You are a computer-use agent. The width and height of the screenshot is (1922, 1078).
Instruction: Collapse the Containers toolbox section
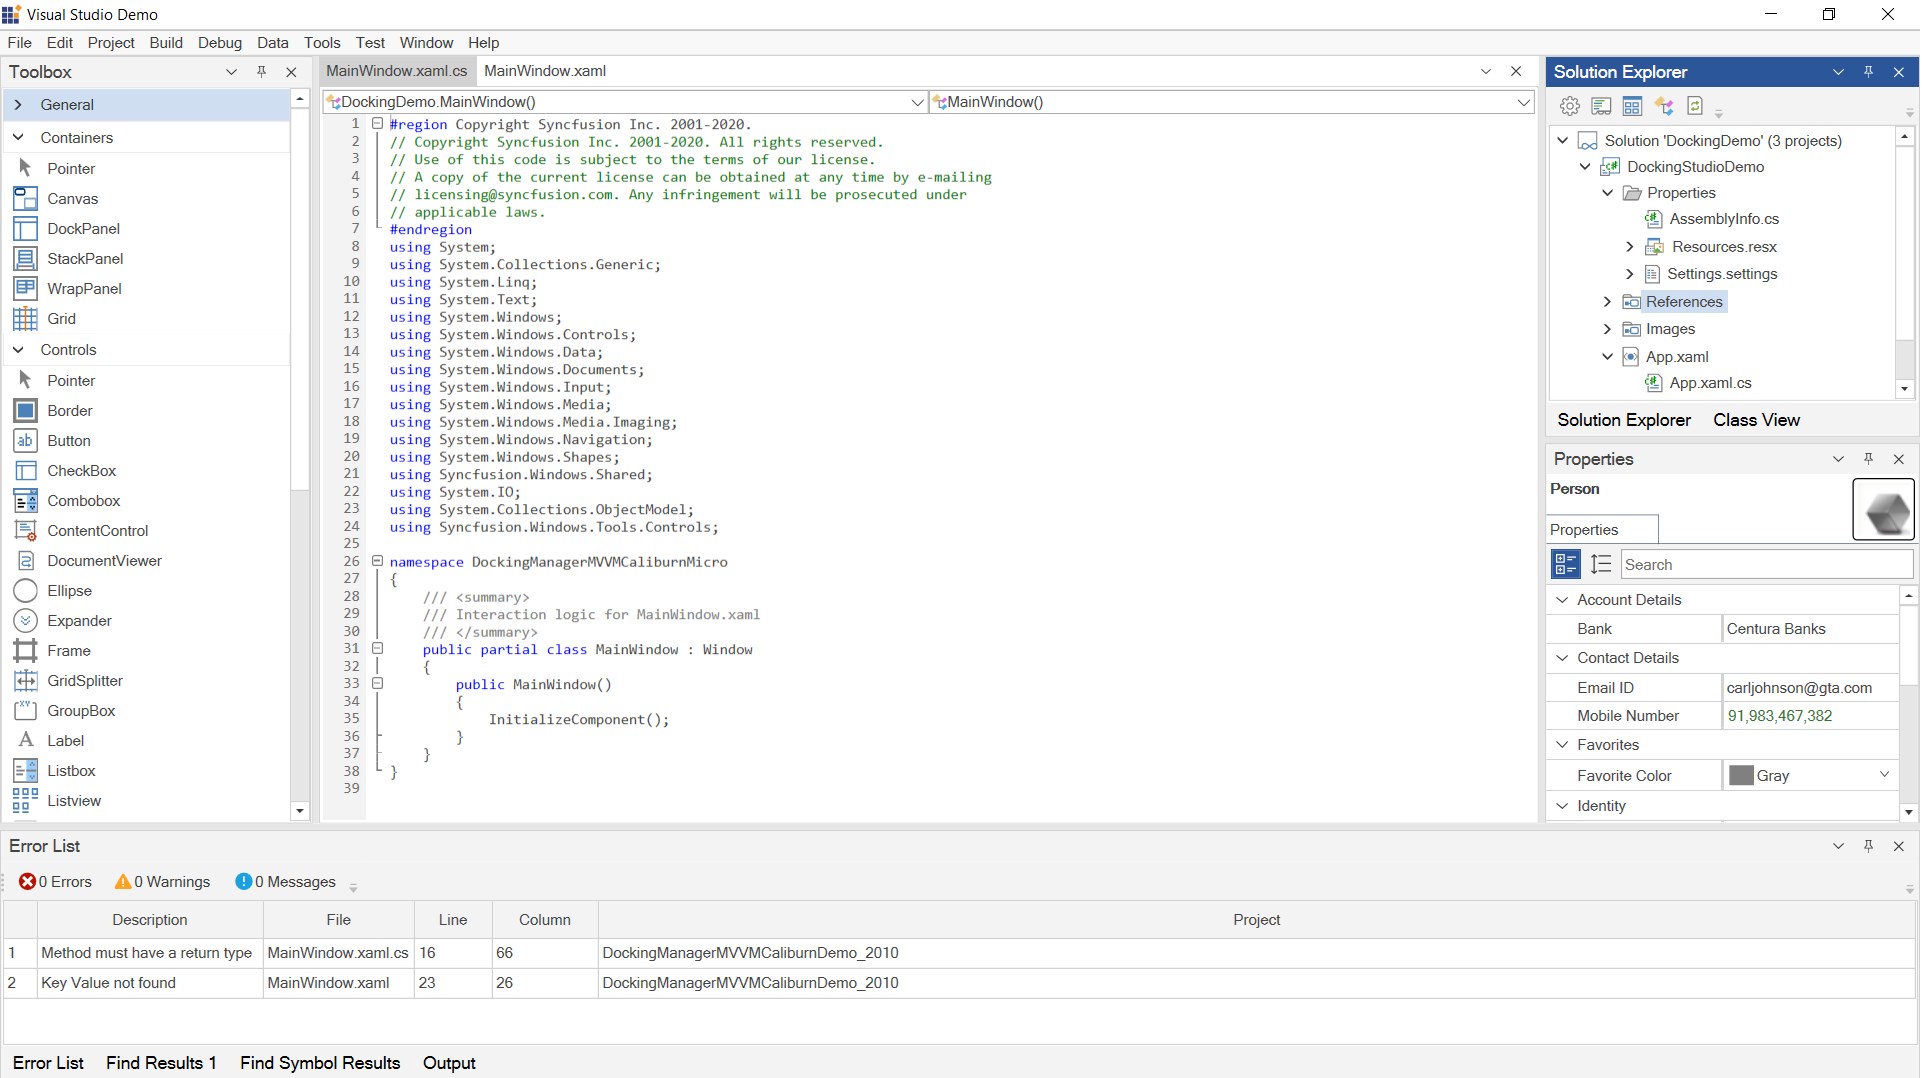point(18,138)
